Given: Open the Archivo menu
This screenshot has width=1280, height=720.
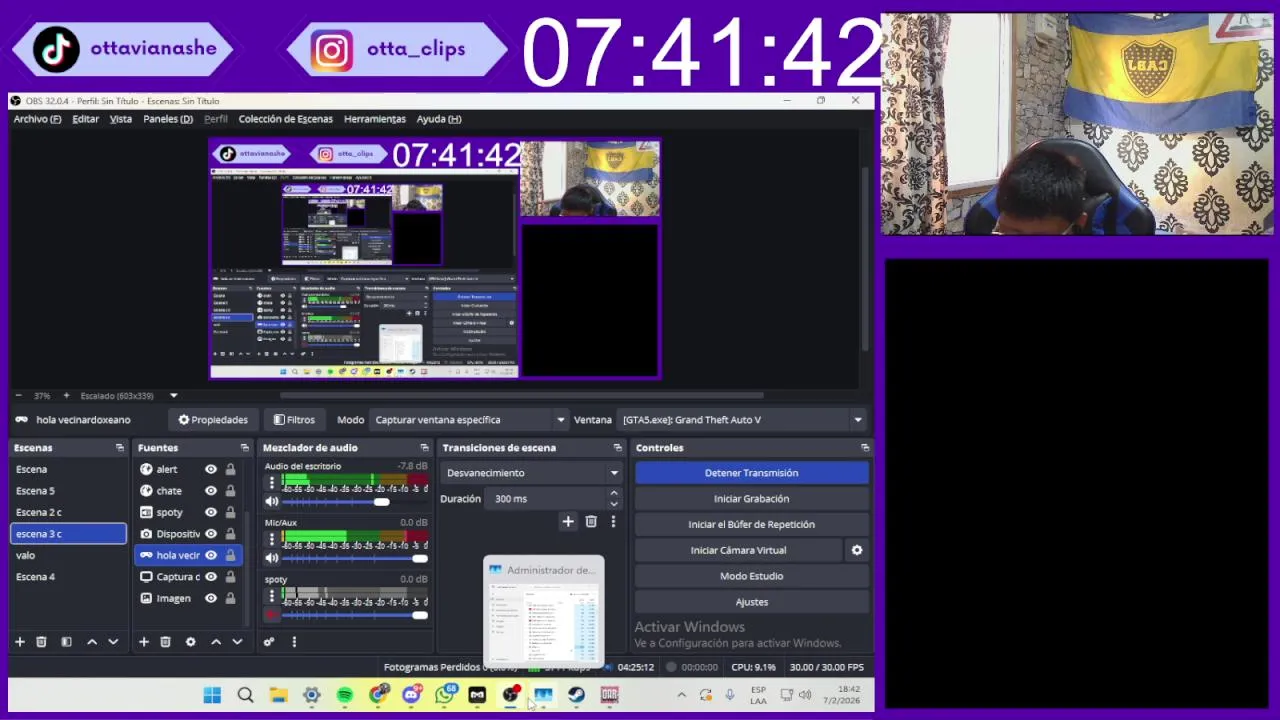Looking at the screenshot, I should (37, 119).
